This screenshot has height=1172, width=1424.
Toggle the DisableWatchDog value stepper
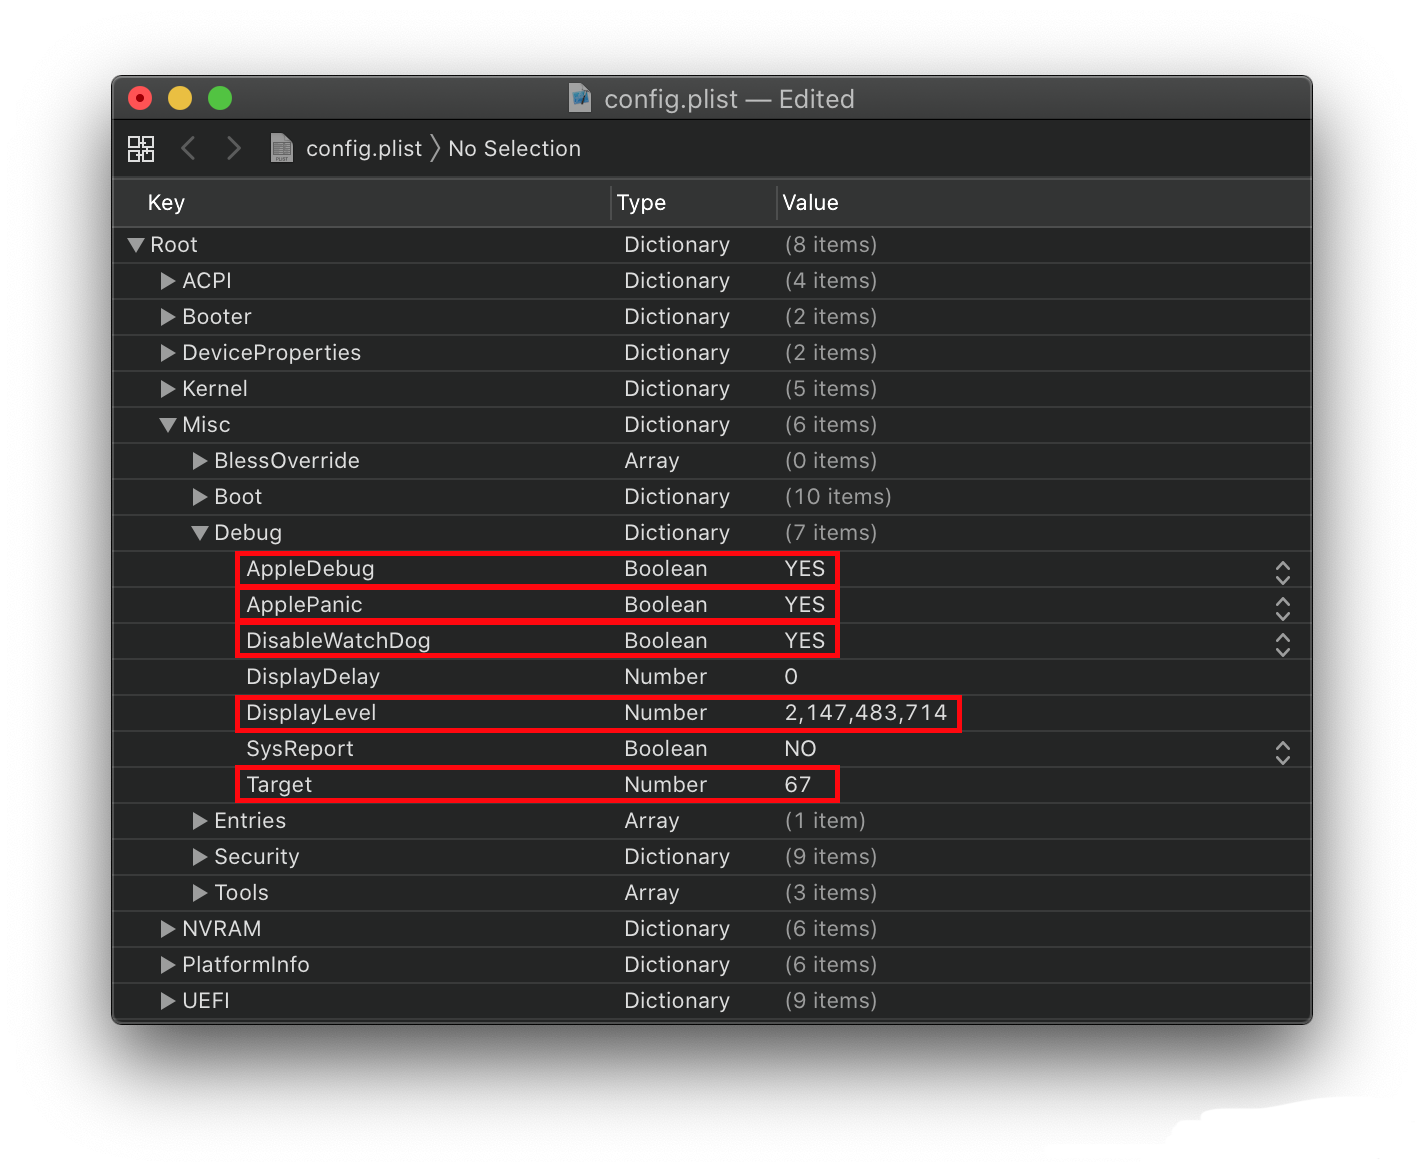[1282, 644]
